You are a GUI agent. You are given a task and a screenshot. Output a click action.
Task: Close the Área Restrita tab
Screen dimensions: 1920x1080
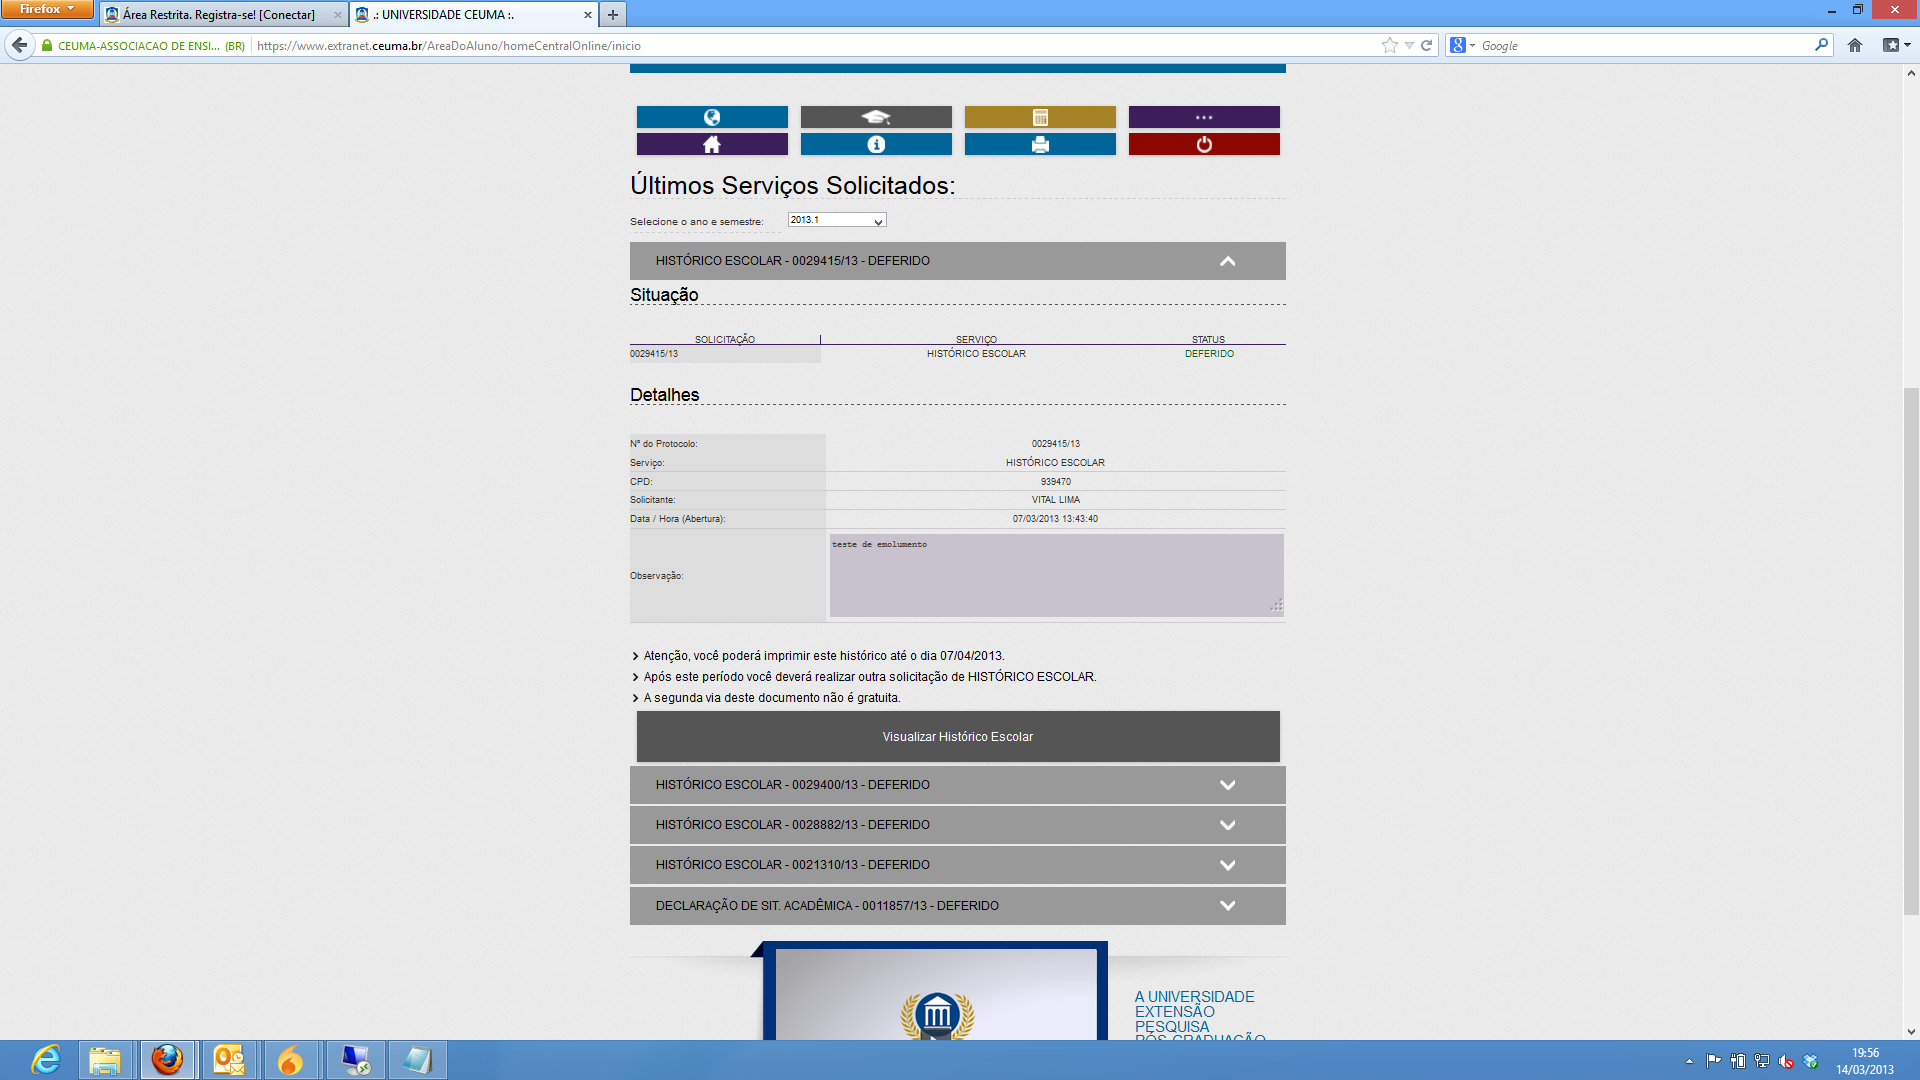[x=338, y=15]
